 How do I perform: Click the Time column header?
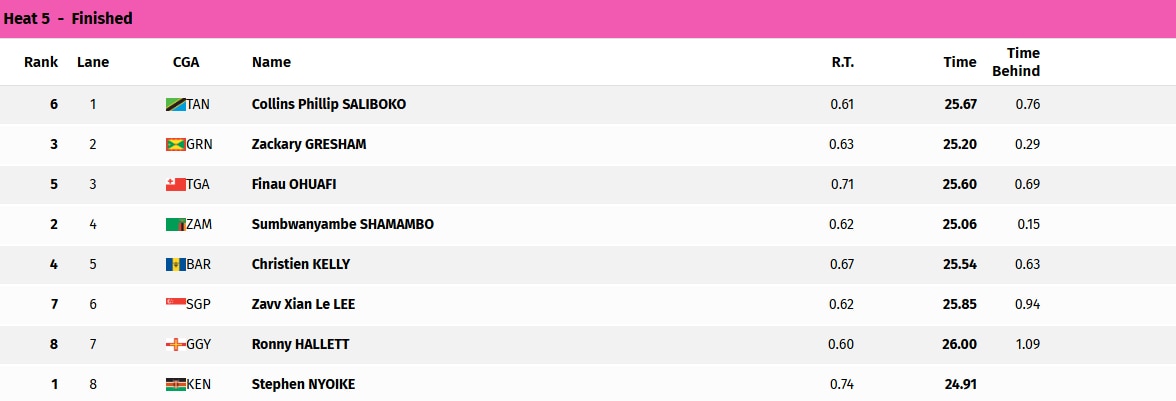point(960,62)
